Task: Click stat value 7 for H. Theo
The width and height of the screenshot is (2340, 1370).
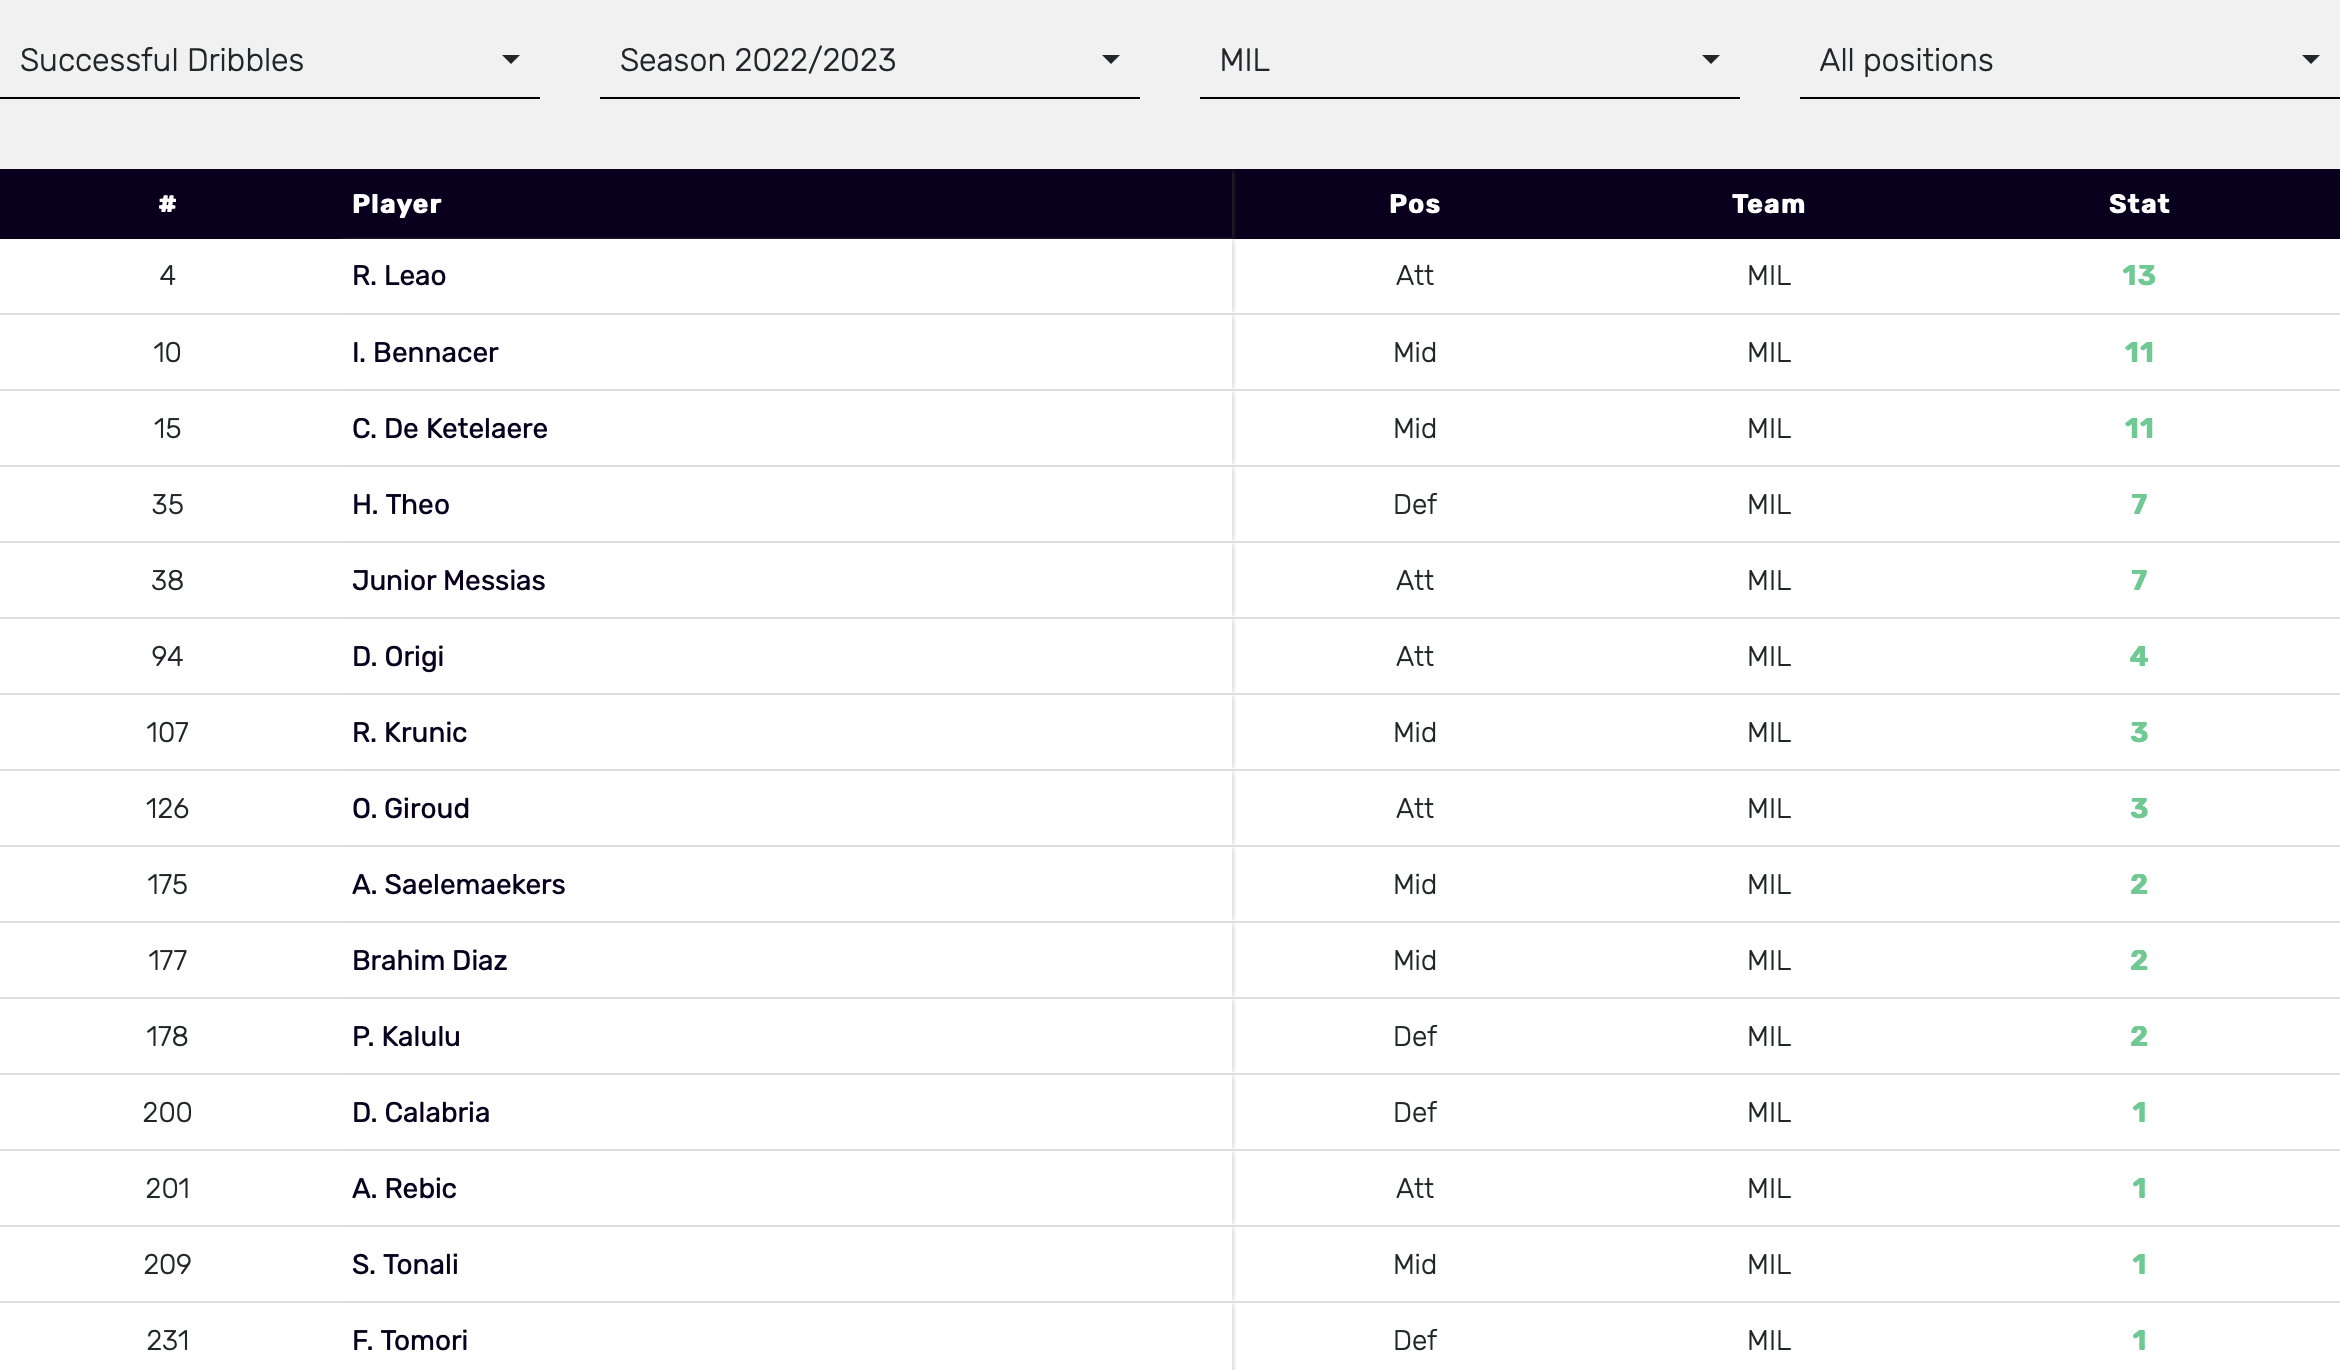Action: (x=2139, y=504)
